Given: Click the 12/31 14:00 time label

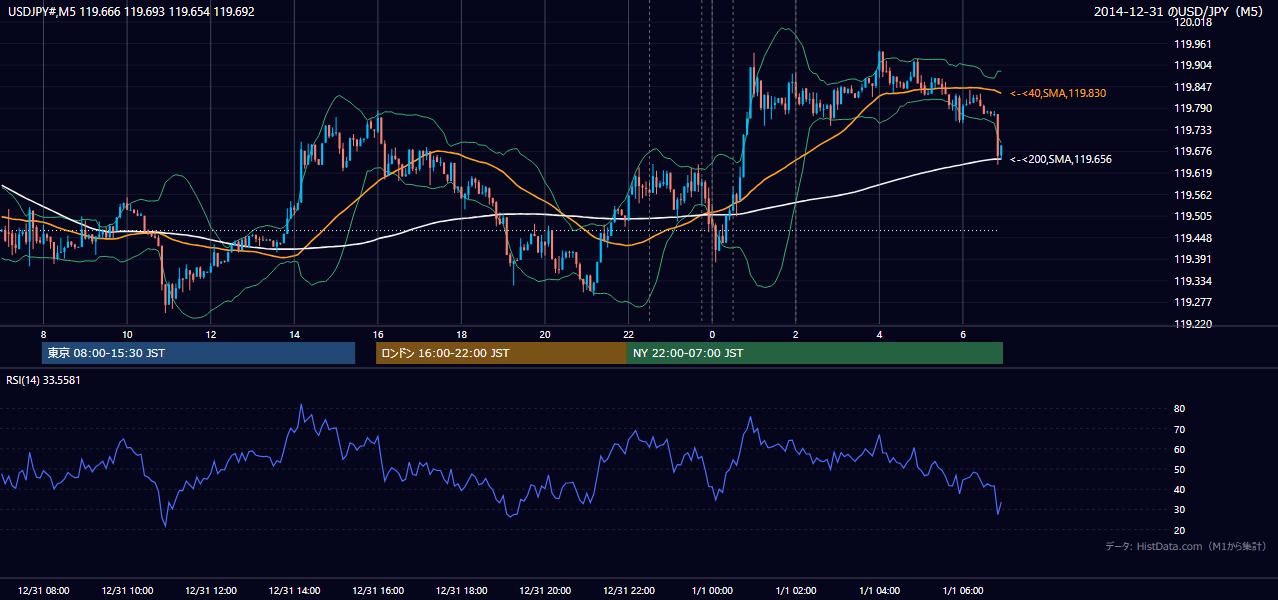Looking at the screenshot, I should (294, 591).
